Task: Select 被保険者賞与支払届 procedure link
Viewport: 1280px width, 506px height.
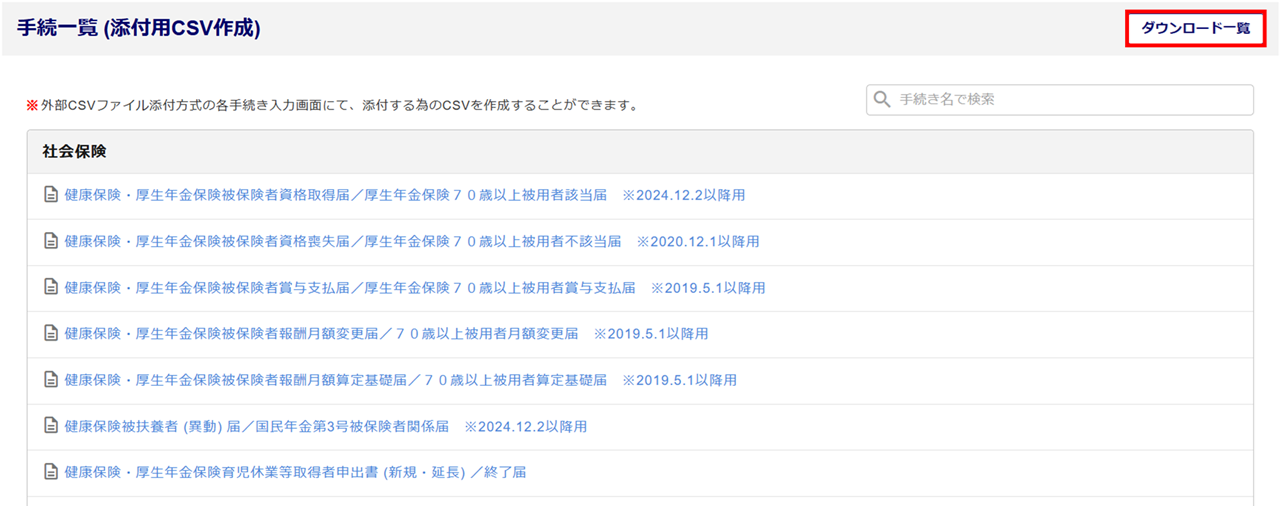Action: pyautogui.click(x=414, y=287)
